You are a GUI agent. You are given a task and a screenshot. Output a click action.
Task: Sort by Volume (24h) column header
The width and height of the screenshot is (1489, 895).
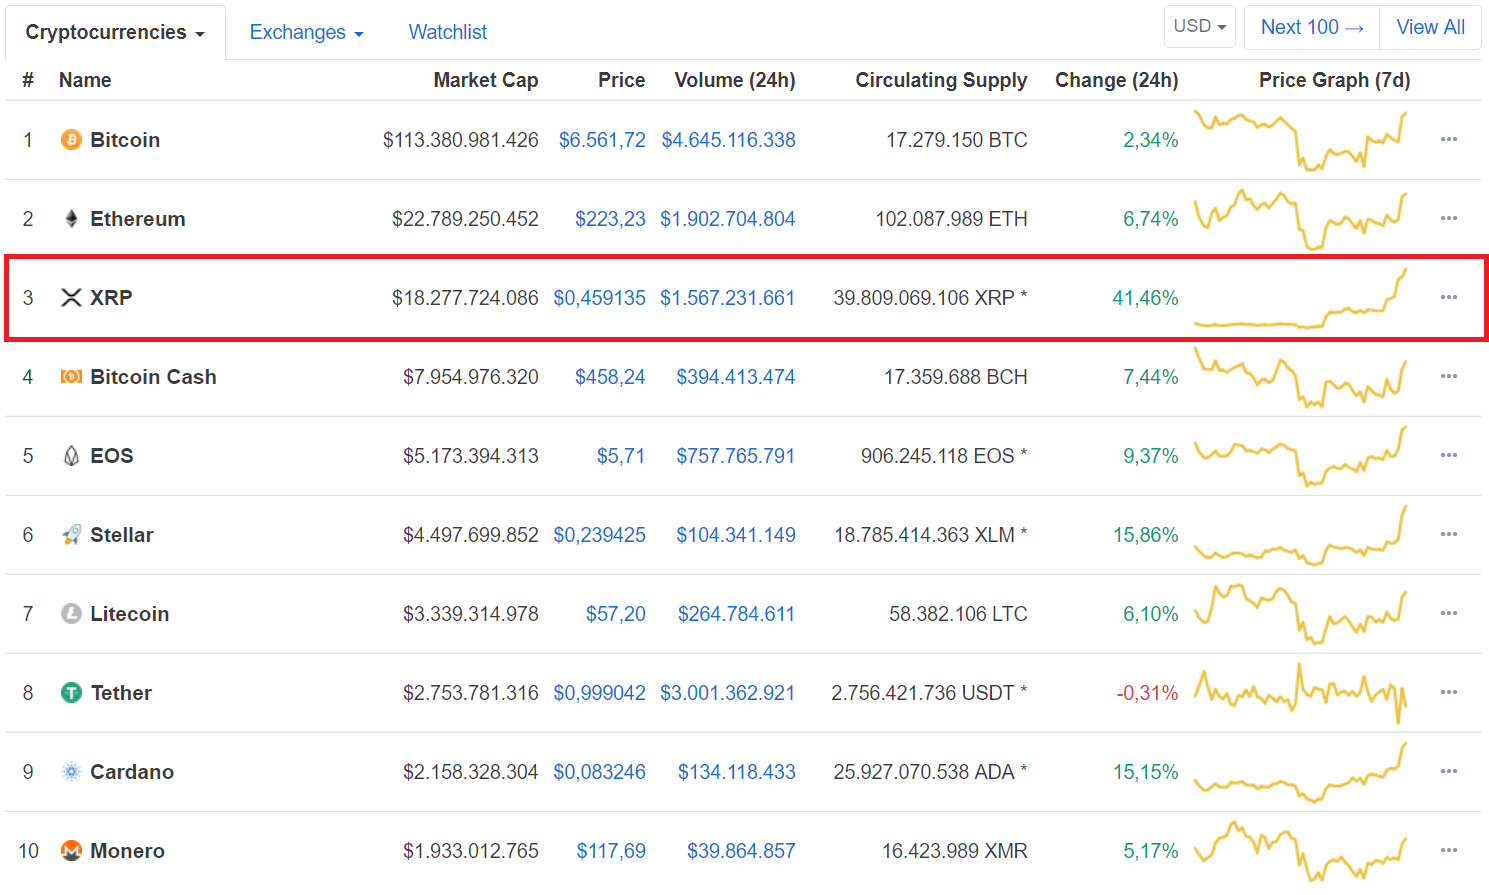point(735,80)
